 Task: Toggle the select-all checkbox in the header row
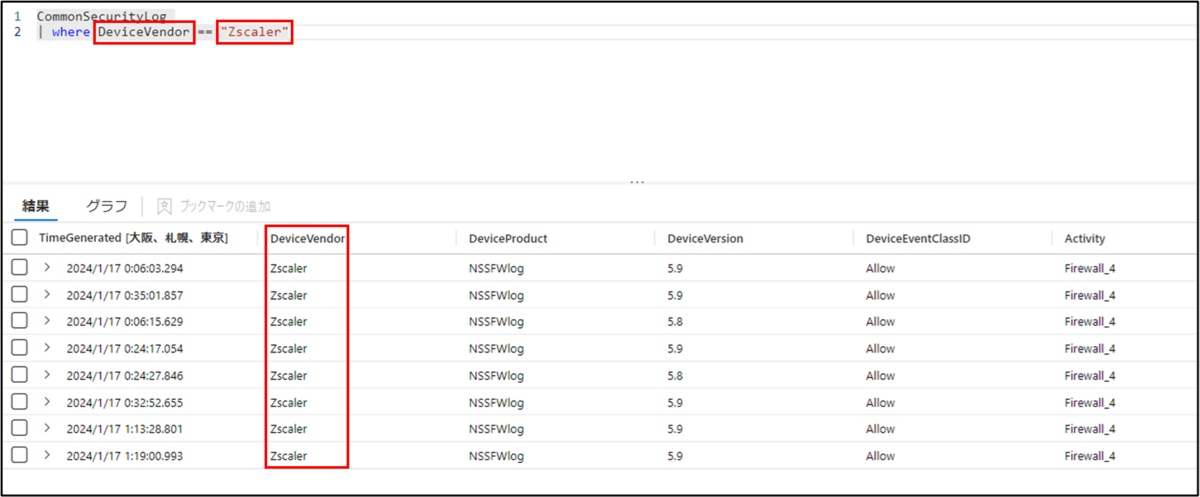point(19,238)
